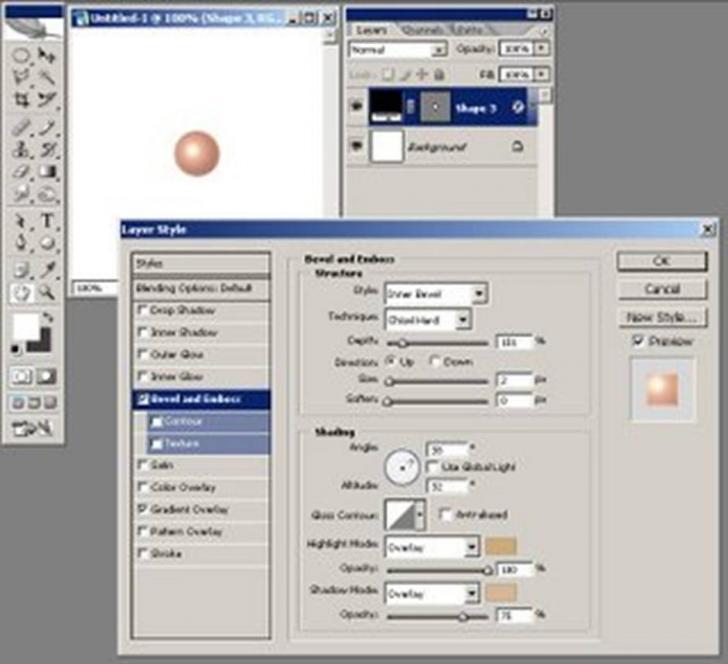Select the Layers tab
Screen dimensions: 728x664
371,30
